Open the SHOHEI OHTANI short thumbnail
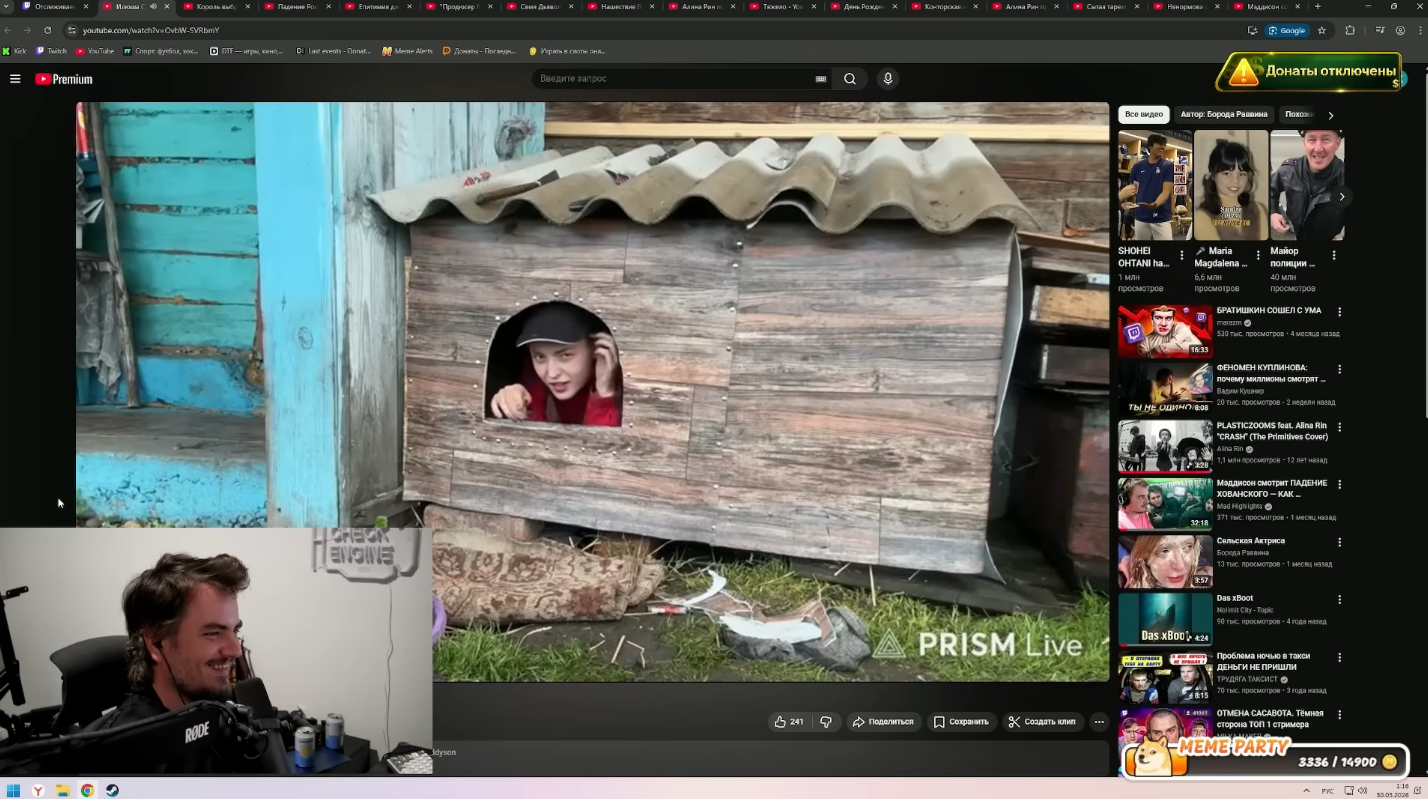1428x799 pixels. tap(1155, 185)
